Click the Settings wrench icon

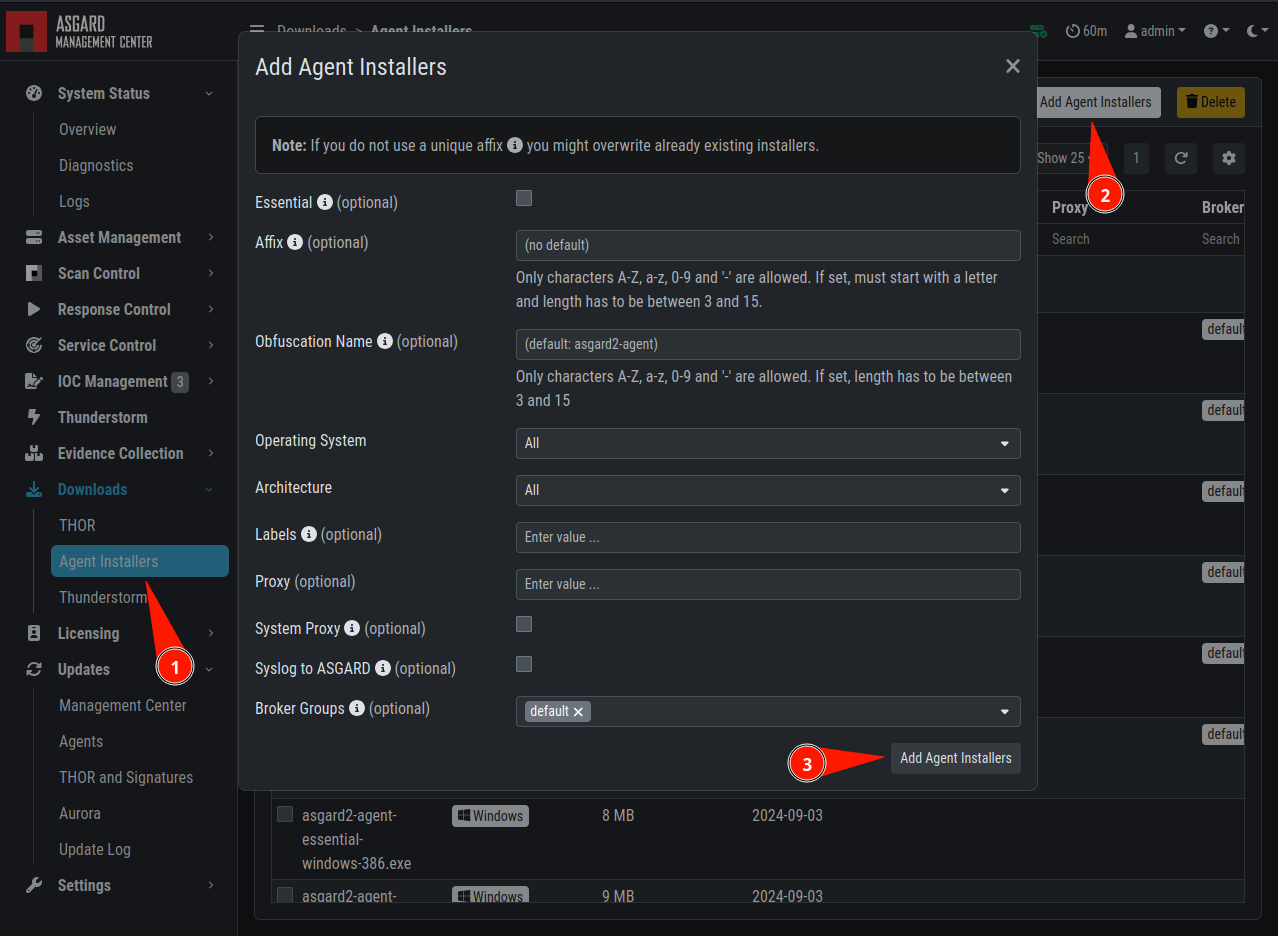click(x=34, y=885)
